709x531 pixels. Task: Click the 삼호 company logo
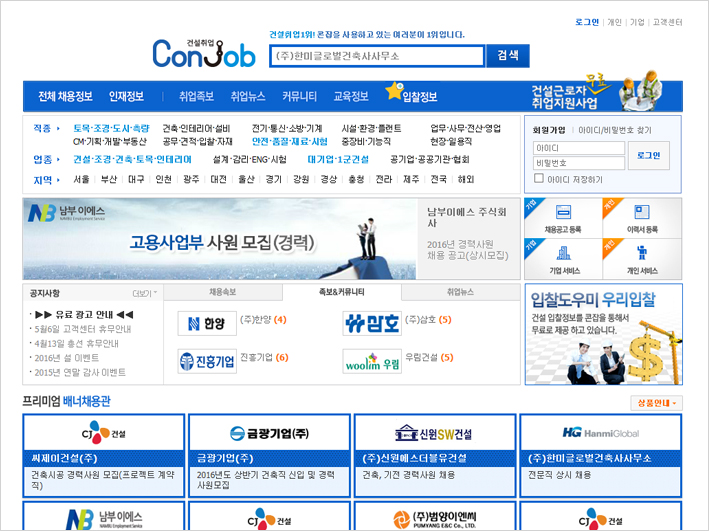(x=372, y=323)
